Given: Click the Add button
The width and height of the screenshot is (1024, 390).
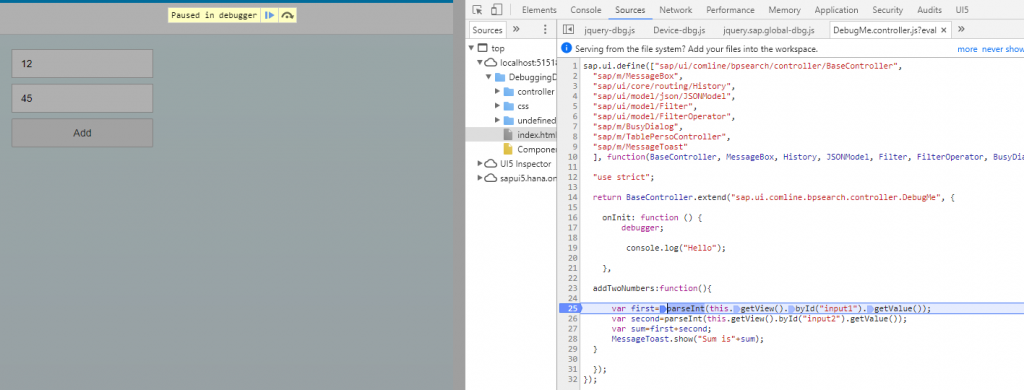Looking at the screenshot, I should (82, 133).
